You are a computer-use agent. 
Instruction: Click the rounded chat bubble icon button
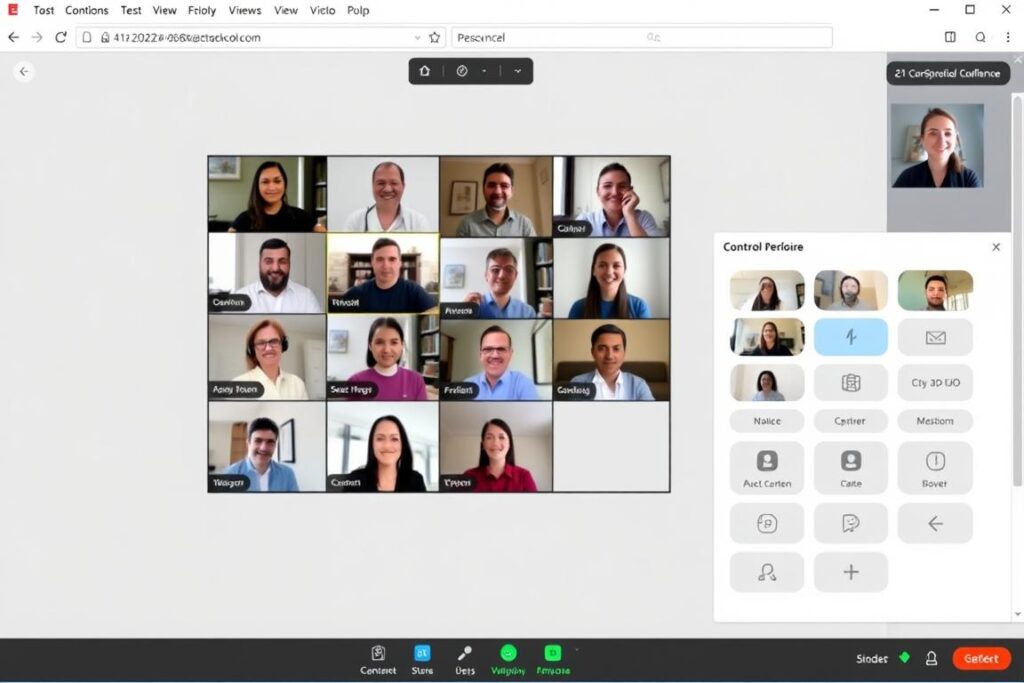tap(767, 523)
